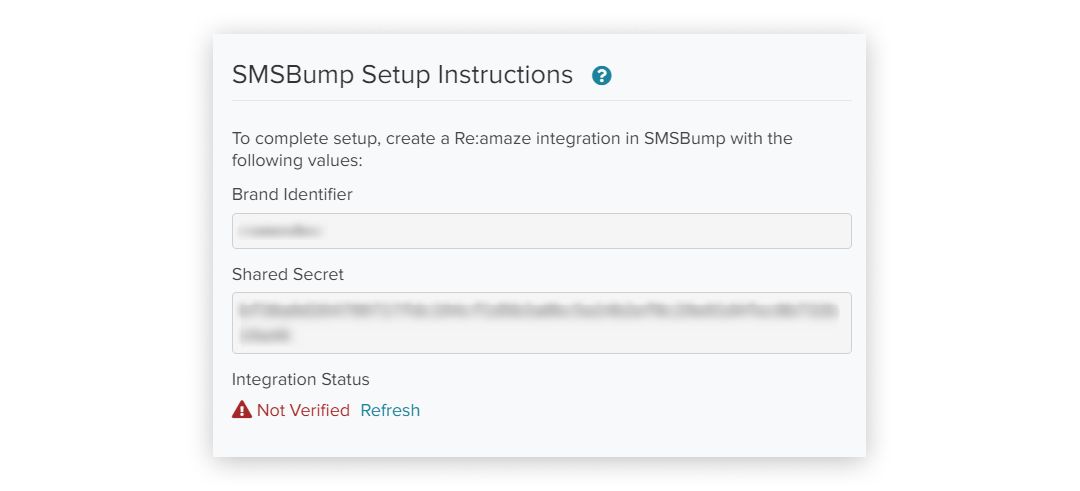Click the Shared Secret label
The height and width of the screenshot is (491, 1080).
click(x=288, y=274)
